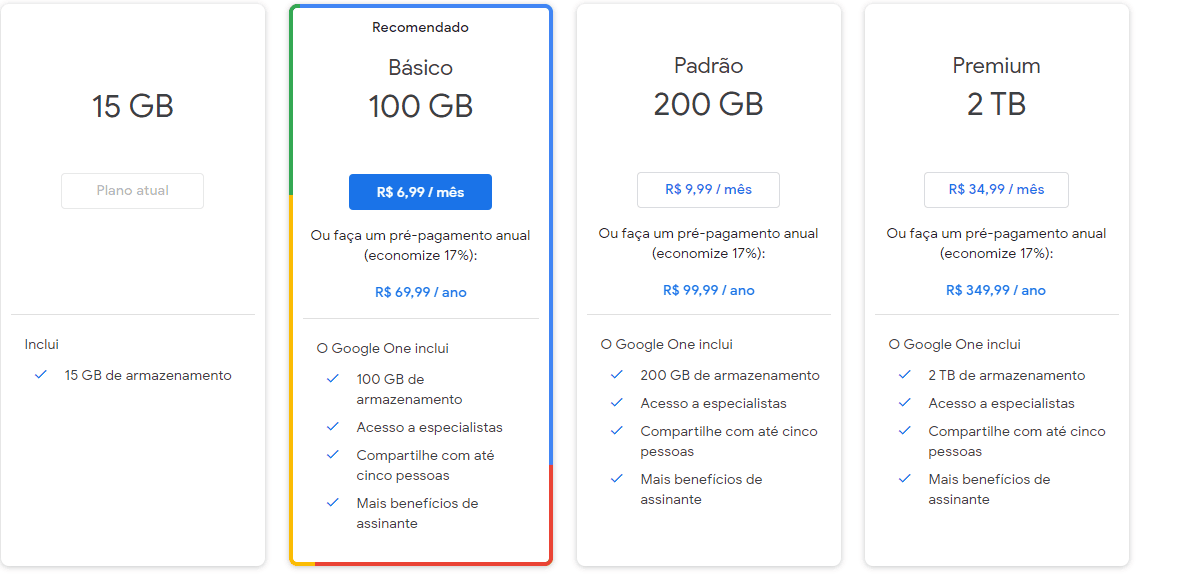The height and width of the screenshot is (578, 1194).
Task: Click checkmark beside 200 GB de armazenamento
Action: (x=617, y=375)
